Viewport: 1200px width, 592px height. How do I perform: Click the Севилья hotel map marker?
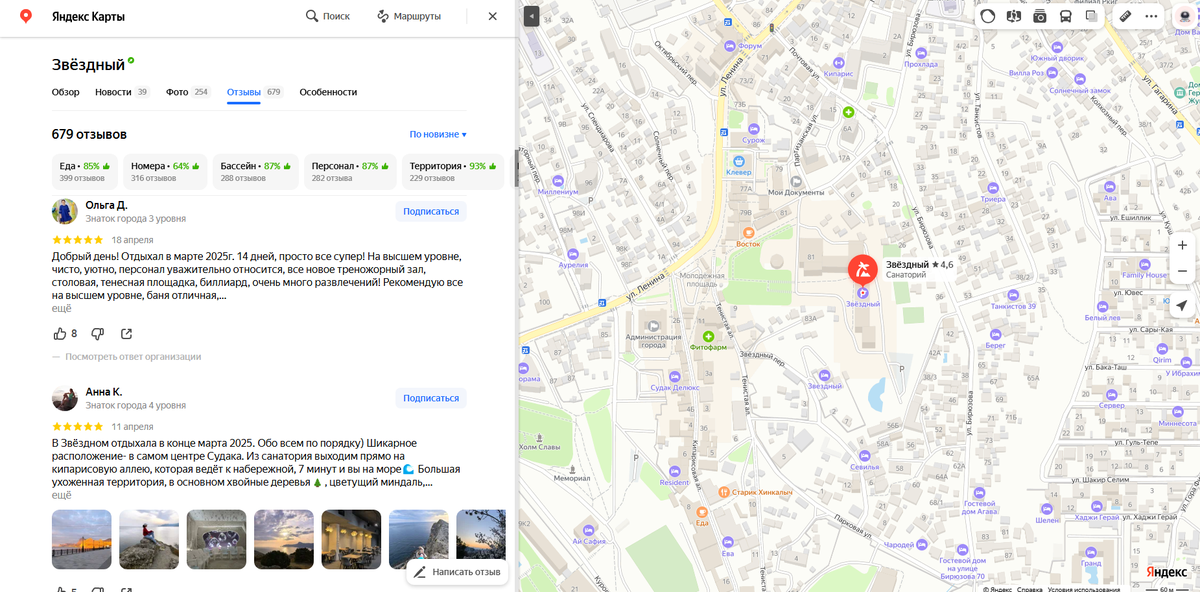tap(864, 457)
